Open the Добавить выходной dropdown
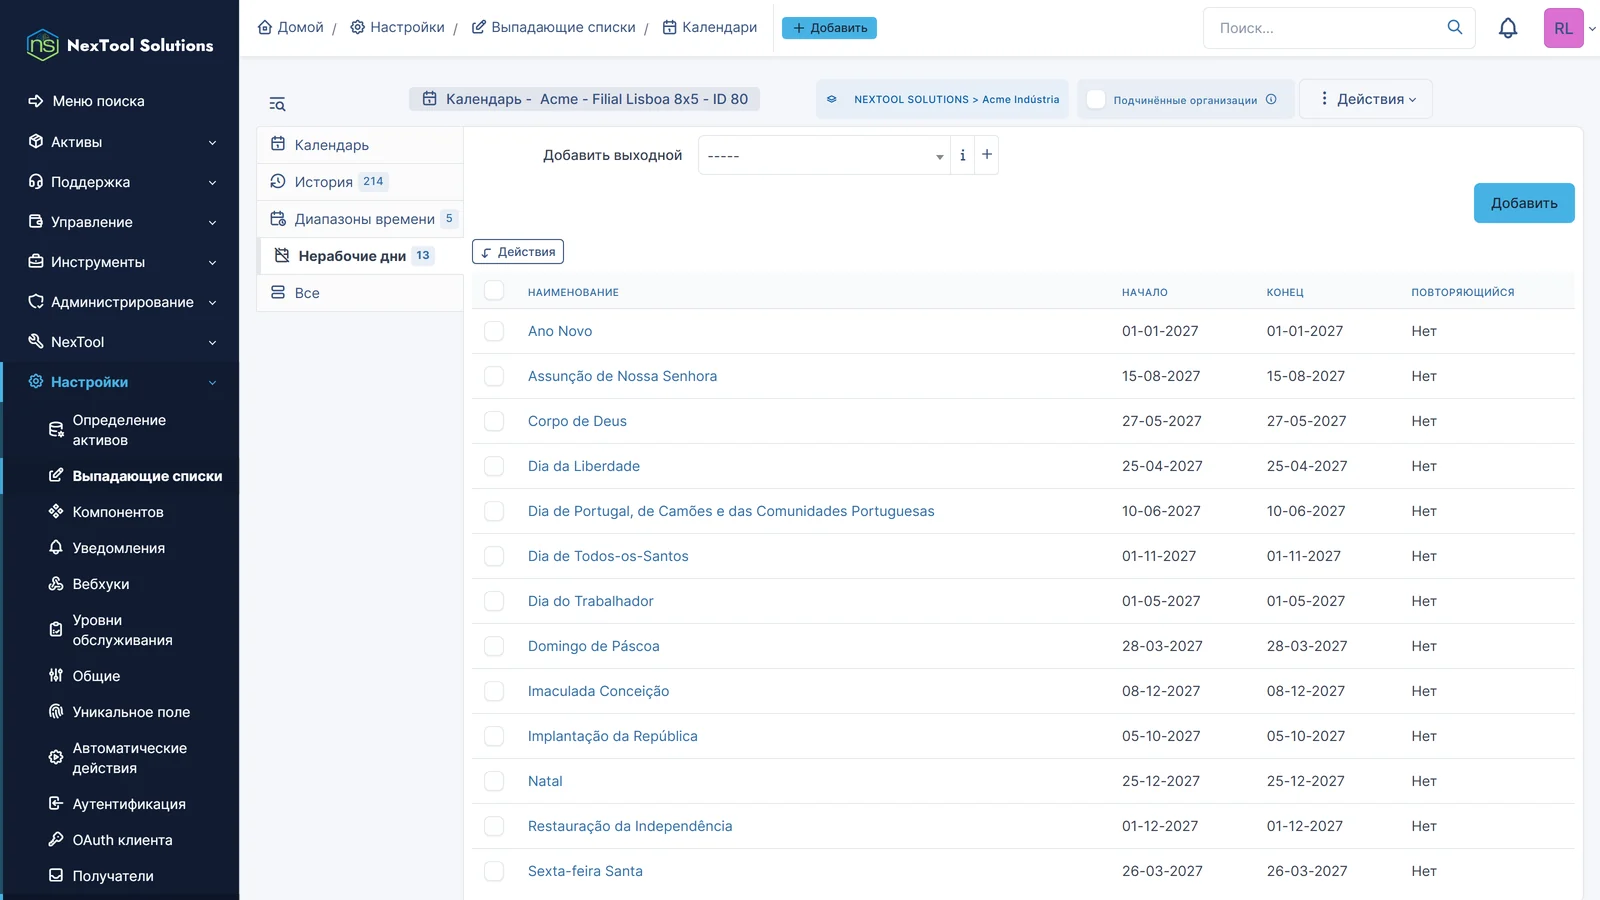 click(x=824, y=155)
